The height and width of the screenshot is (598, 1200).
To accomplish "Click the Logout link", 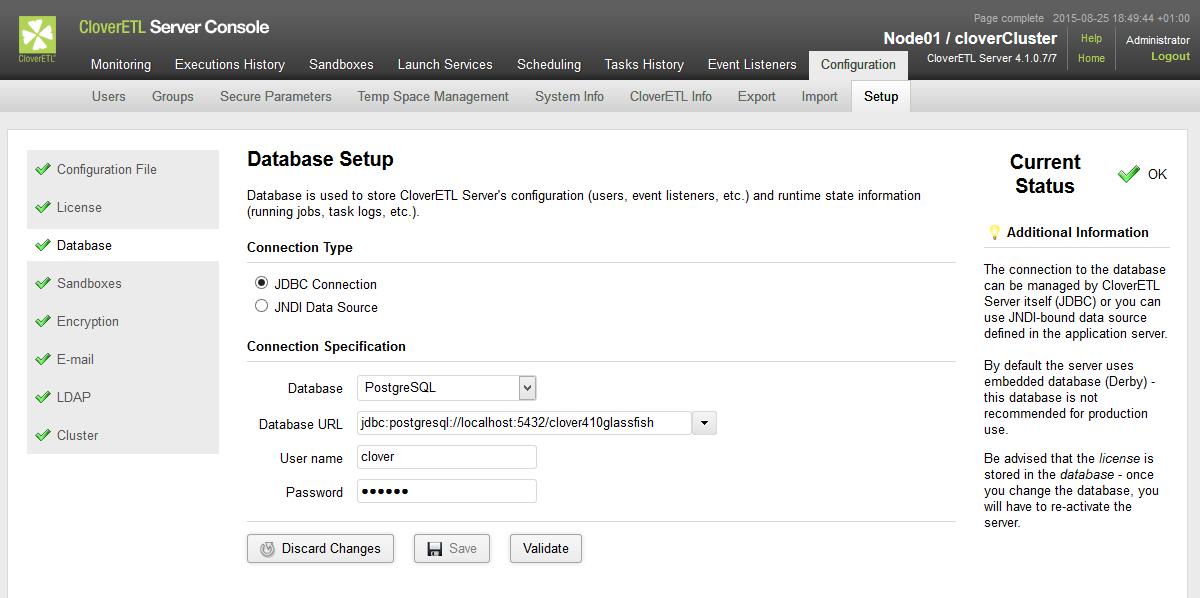I will (1170, 57).
